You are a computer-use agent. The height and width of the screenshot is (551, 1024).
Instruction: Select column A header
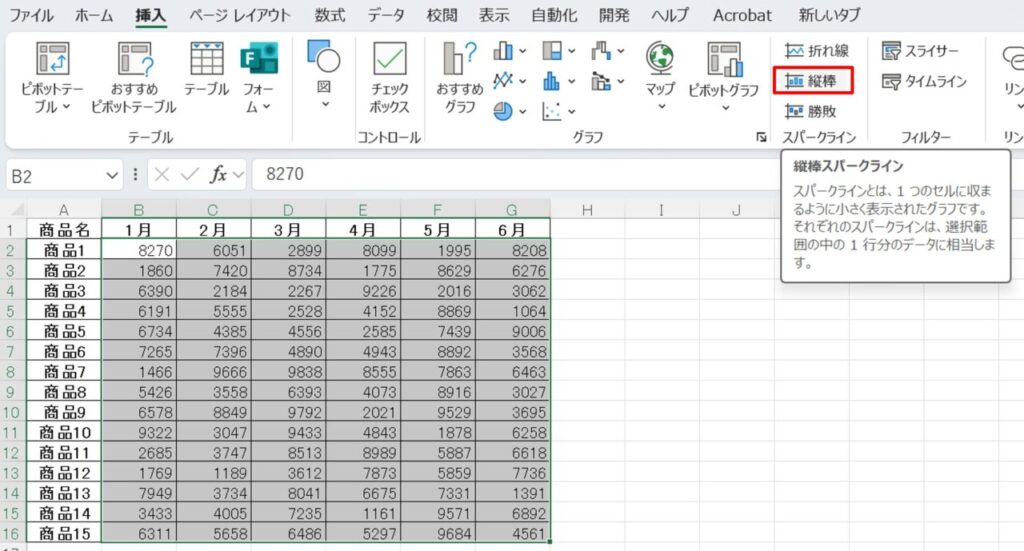pyautogui.click(x=63, y=210)
